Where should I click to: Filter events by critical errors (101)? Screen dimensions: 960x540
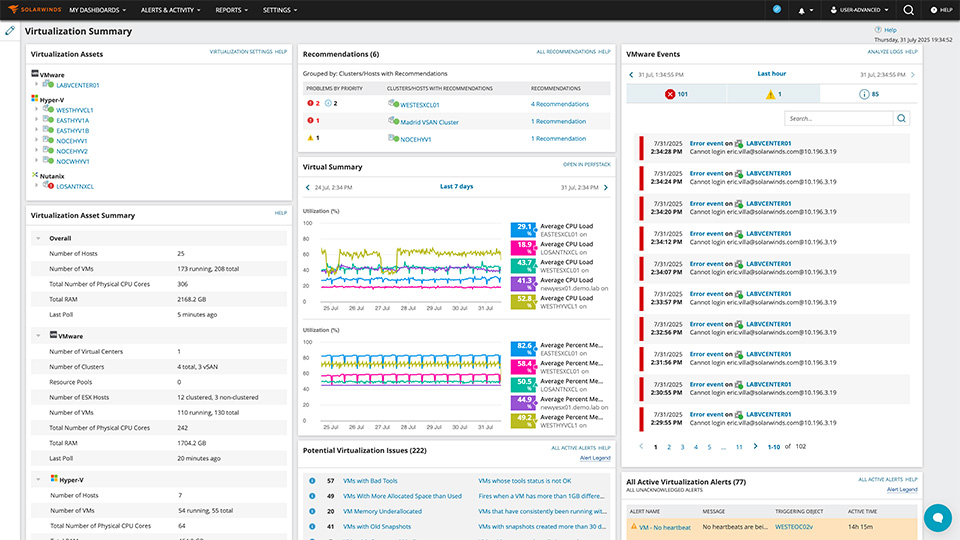tap(675, 94)
